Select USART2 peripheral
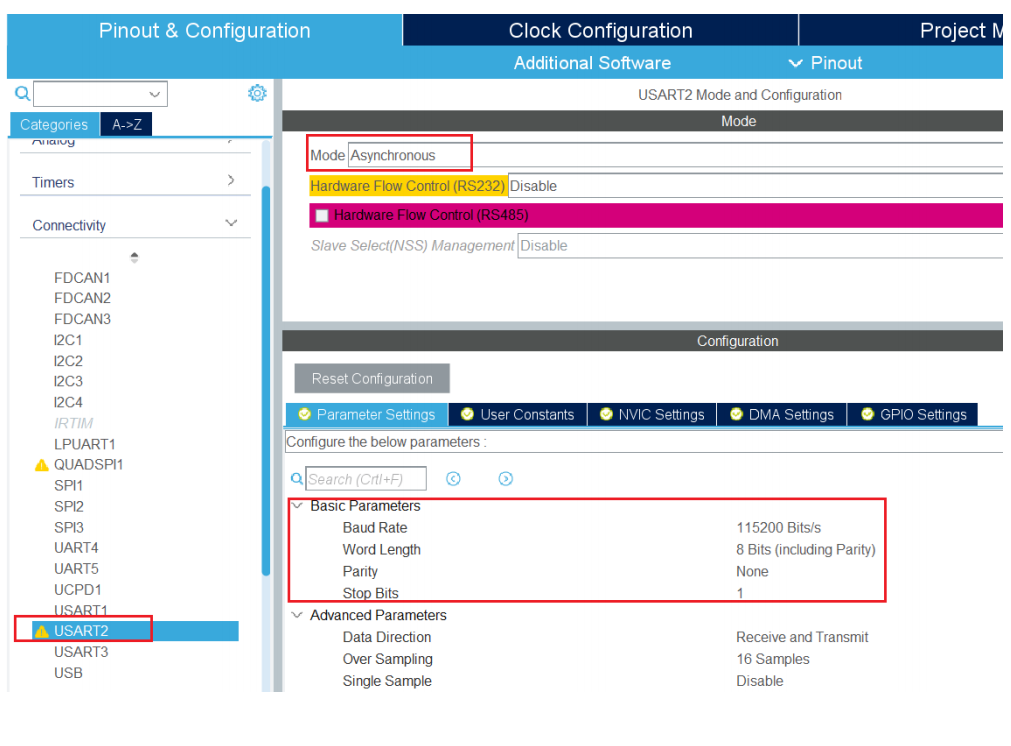The height and width of the screenshot is (746, 1011). [81, 631]
